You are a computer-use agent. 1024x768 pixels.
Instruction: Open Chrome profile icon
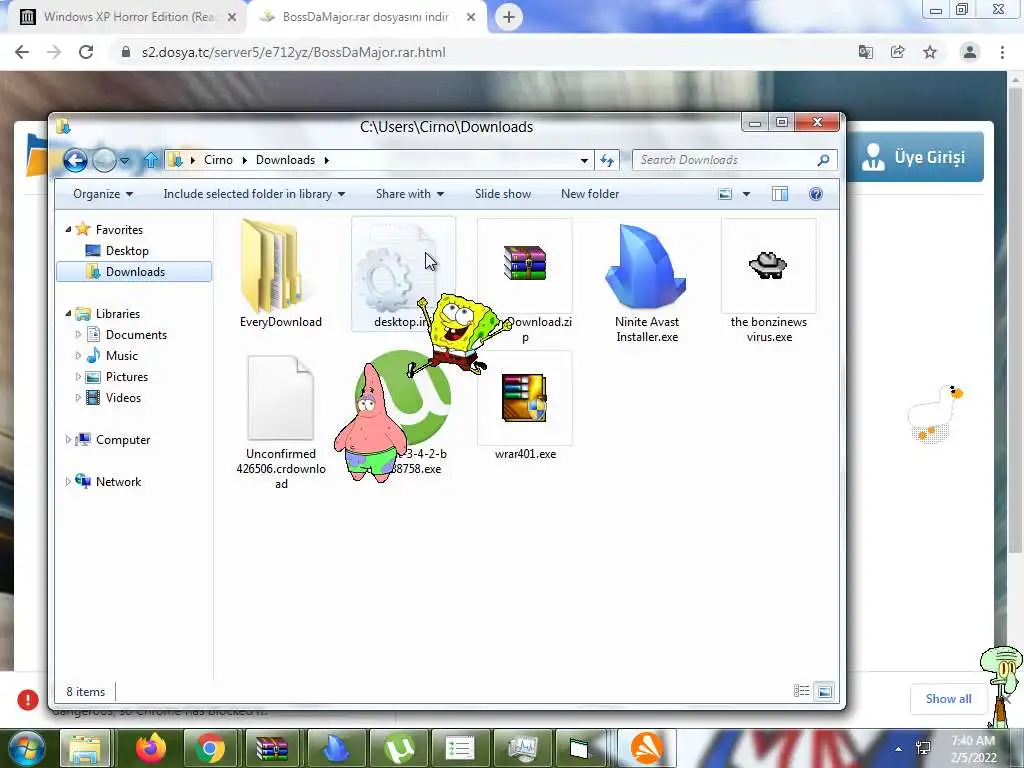click(x=970, y=52)
